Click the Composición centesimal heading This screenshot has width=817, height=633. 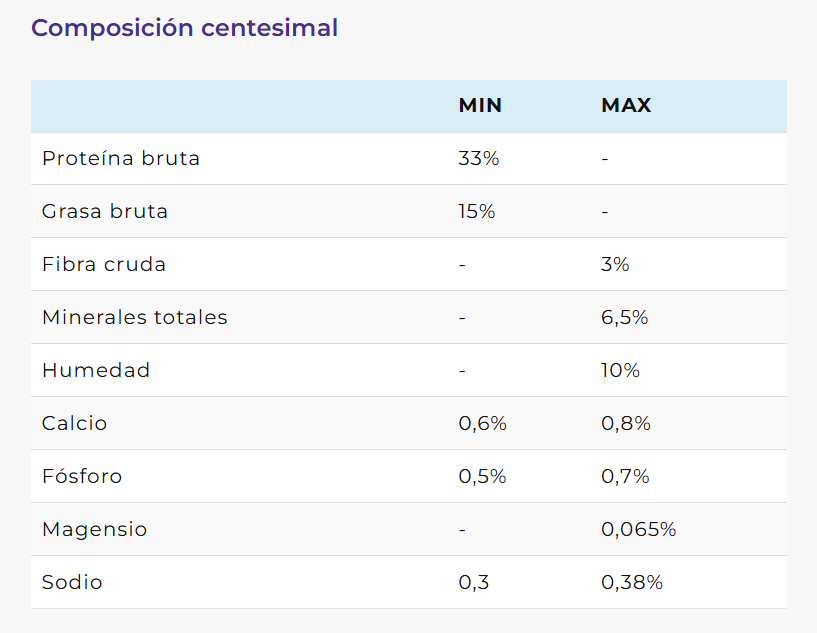click(x=184, y=28)
